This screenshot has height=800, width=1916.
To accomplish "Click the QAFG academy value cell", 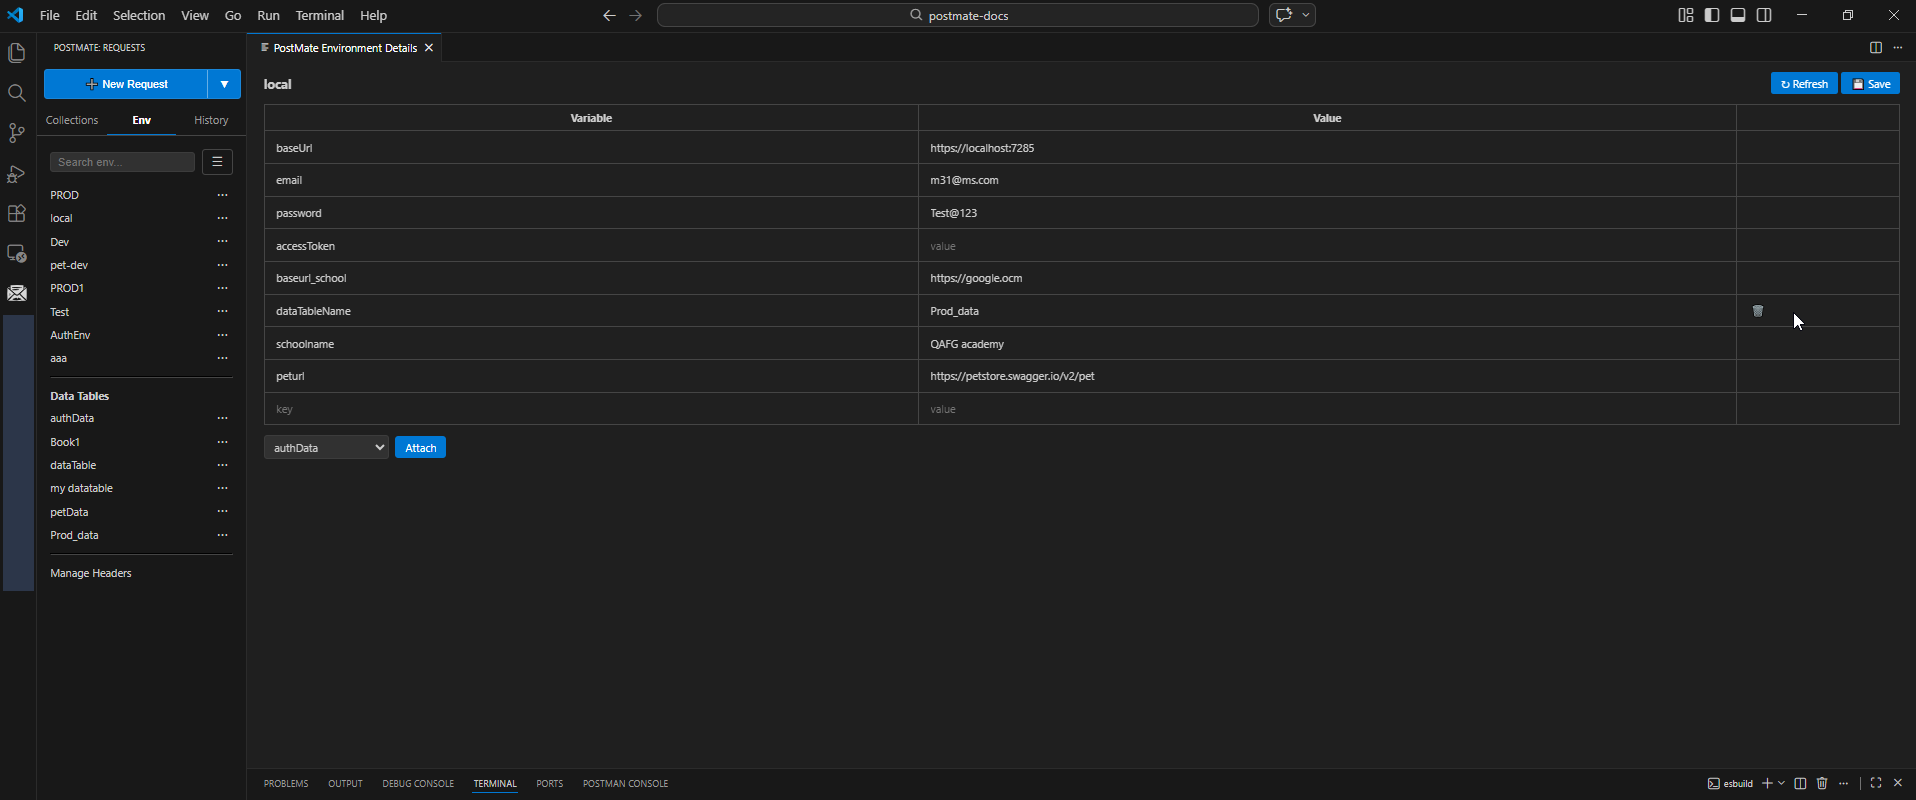I will (1327, 344).
